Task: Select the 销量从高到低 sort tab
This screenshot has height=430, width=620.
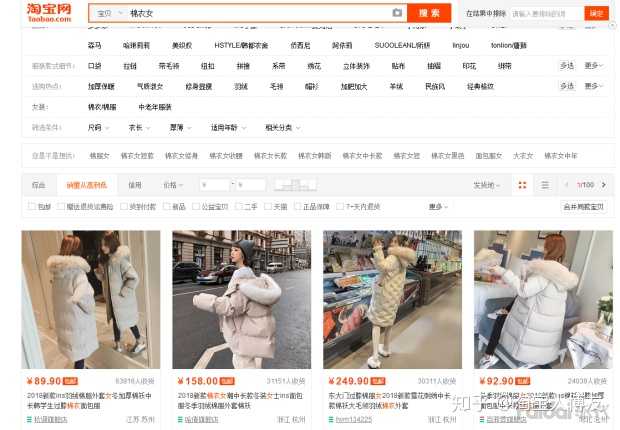Action: point(87,185)
